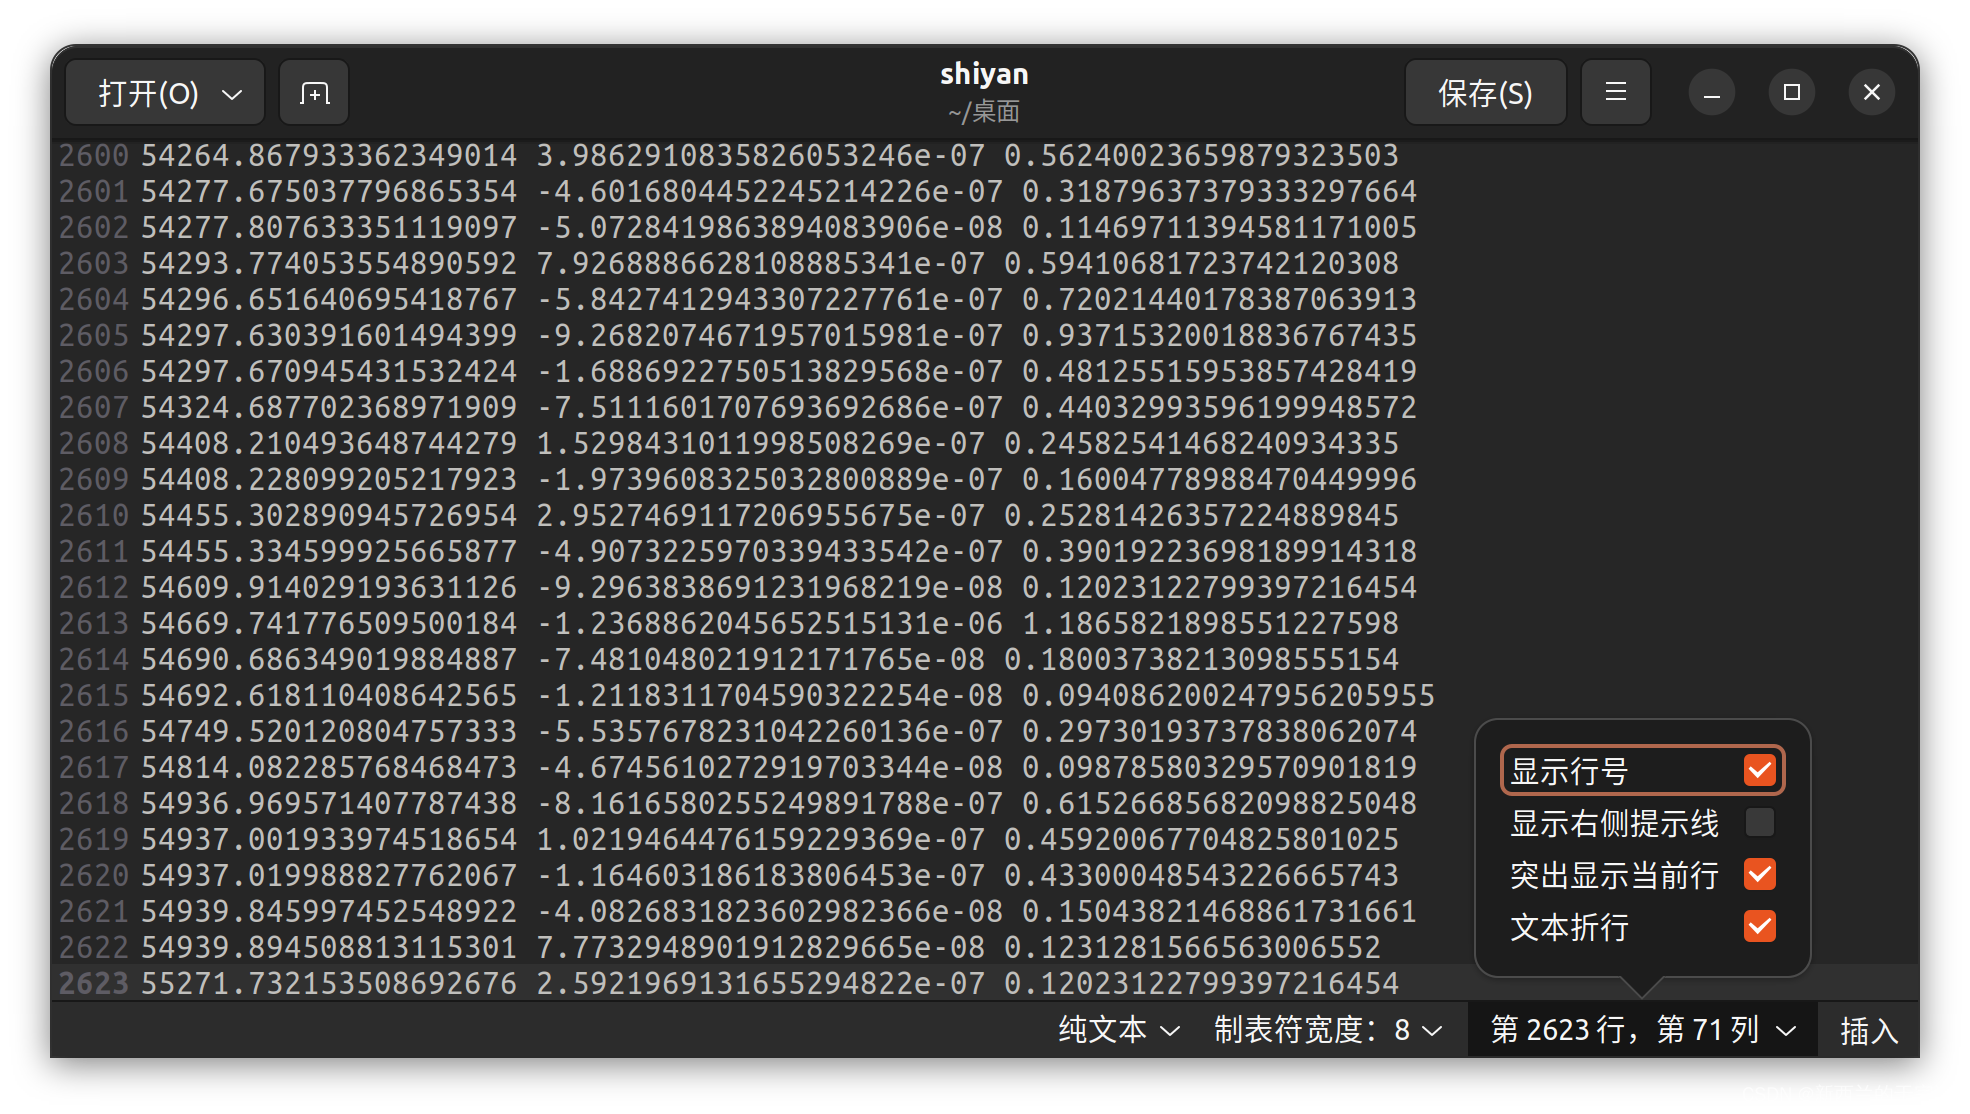
Task: Click chevron next to 打开(O)
Action: 232,94
